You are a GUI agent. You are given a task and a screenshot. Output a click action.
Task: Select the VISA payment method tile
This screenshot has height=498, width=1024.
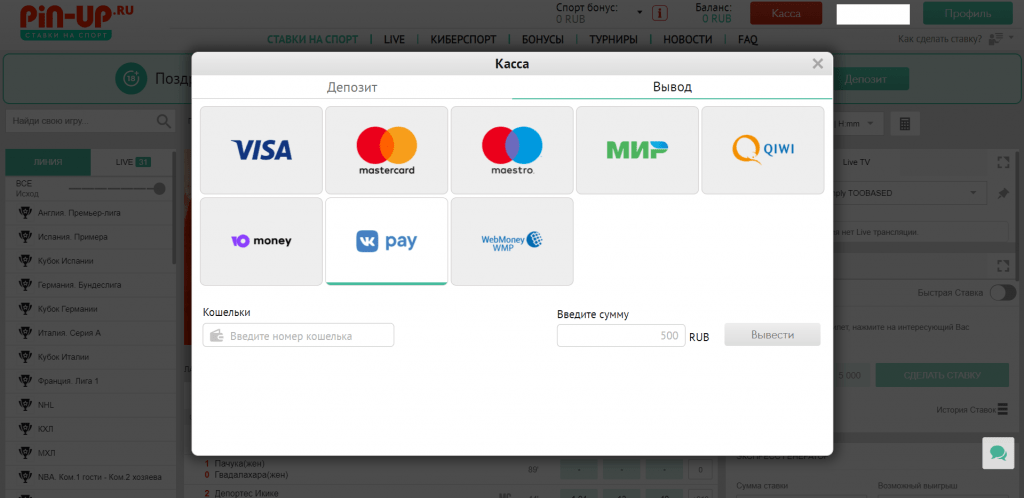[x=261, y=150]
